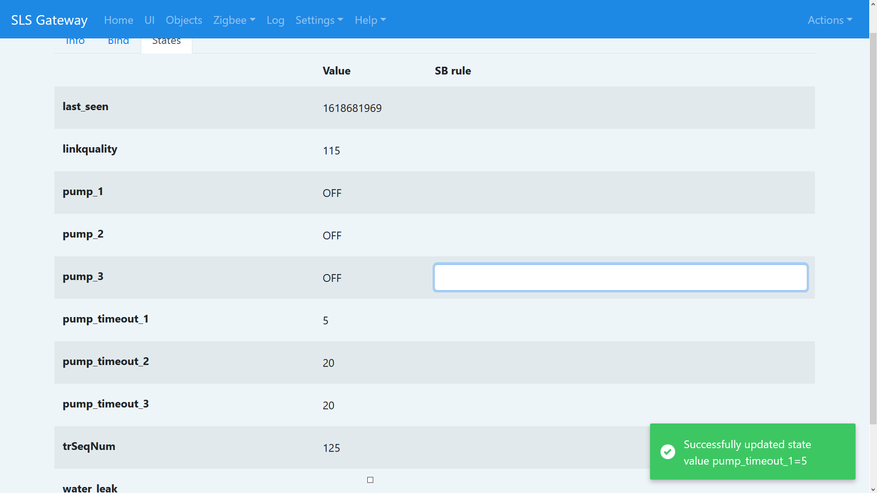Viewport: 877px width, 493px height.
Task: Select the States tab
Action: point(166,42)
